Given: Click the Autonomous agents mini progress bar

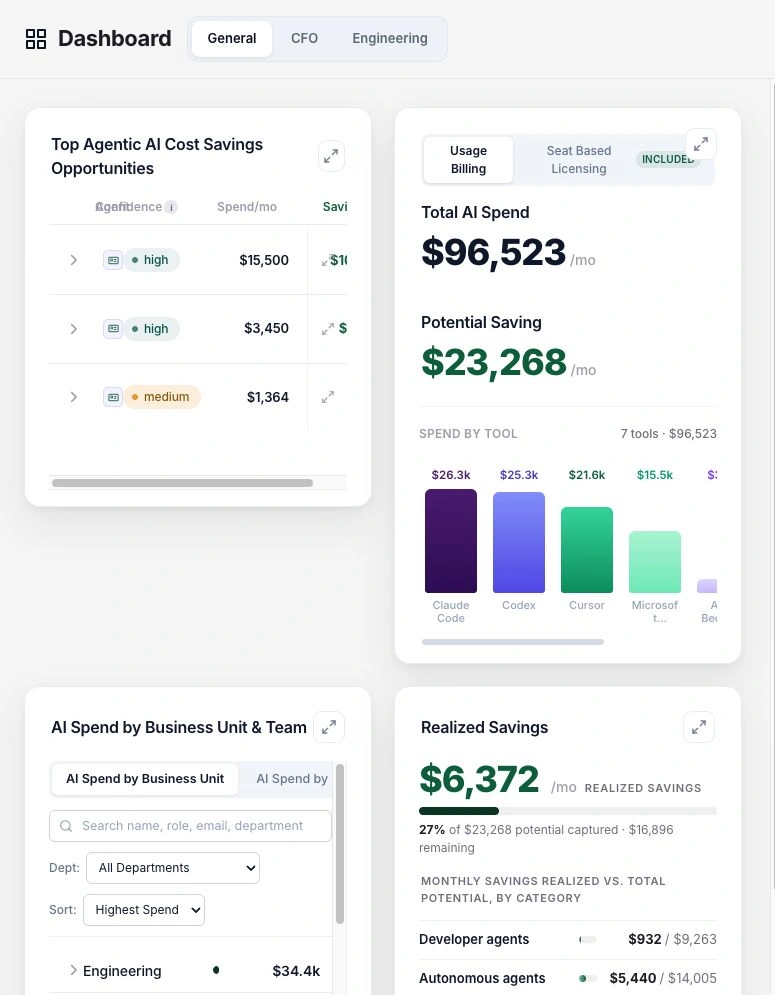Looking at the screenshot, I should click(588, 979).
